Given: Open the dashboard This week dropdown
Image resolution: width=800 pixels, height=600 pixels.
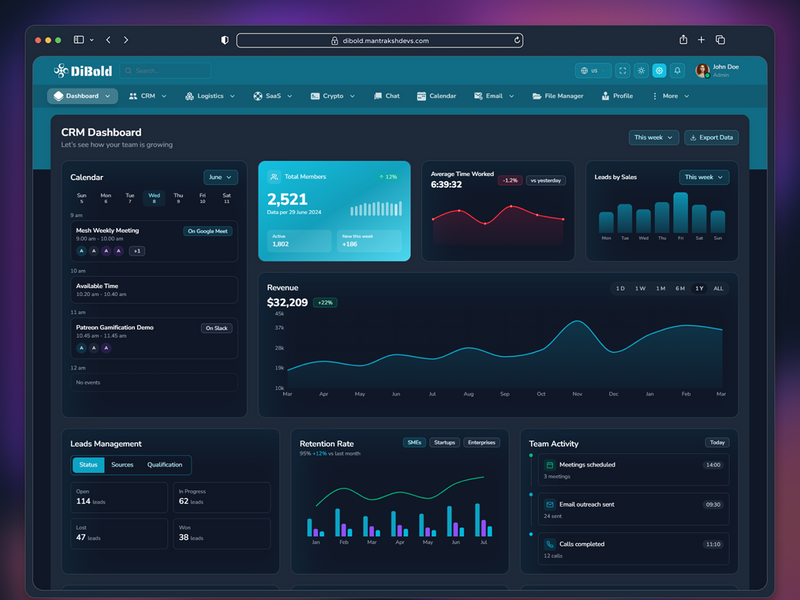Looking at the screenshot, I should pos(654,138).
